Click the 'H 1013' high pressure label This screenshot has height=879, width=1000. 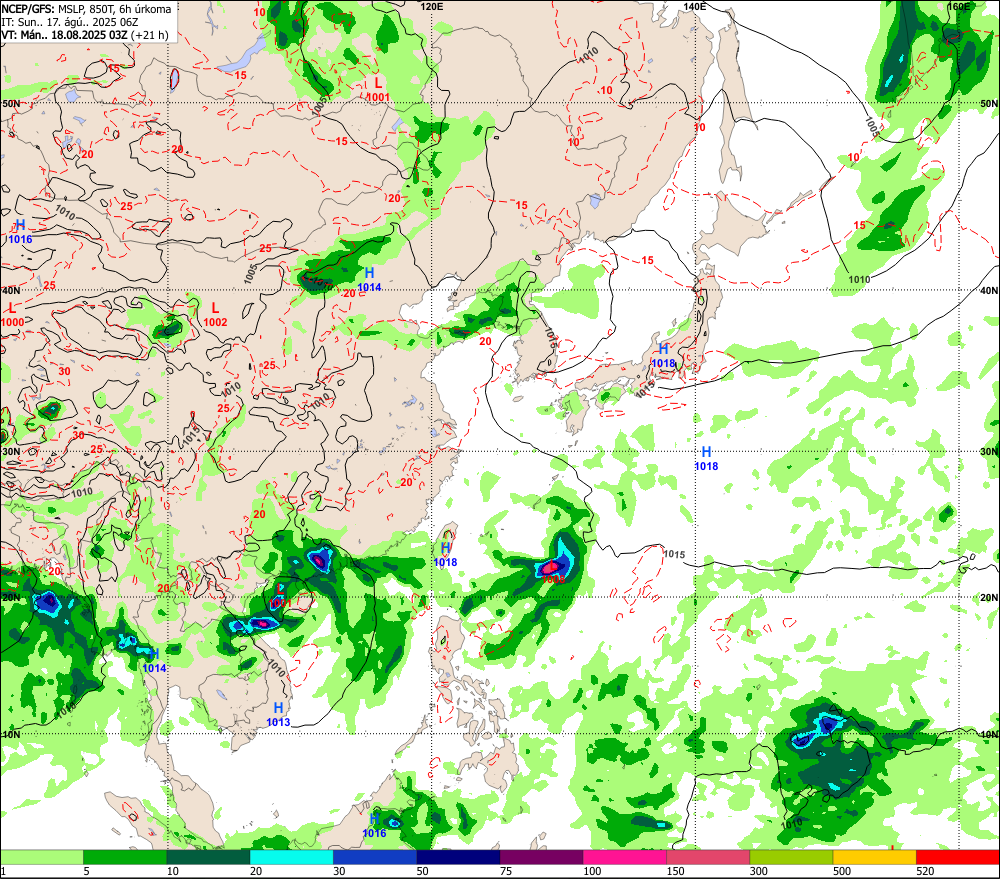(x=278, y=714)
